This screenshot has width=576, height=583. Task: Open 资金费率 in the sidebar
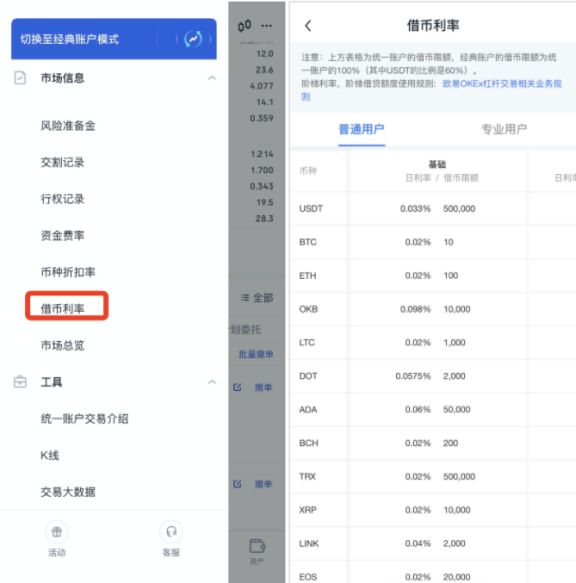tap(62, 235)
